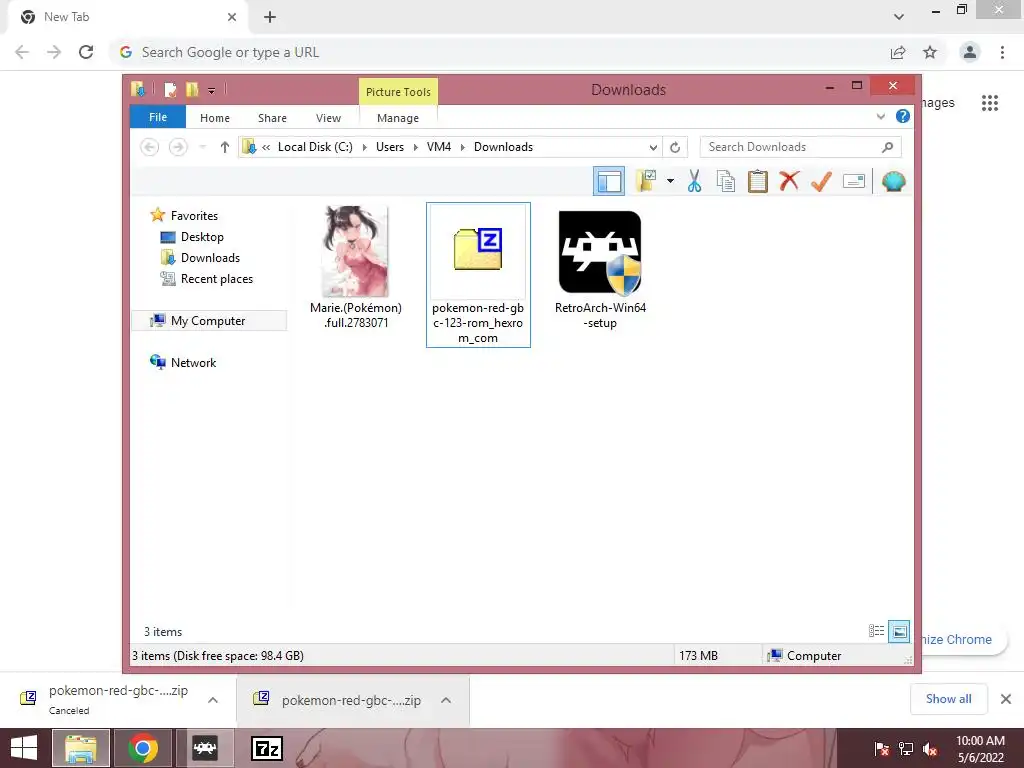Click the Paste clipboard icon
The width and height of the screenshot is (1024, 768).
[758, 181]
